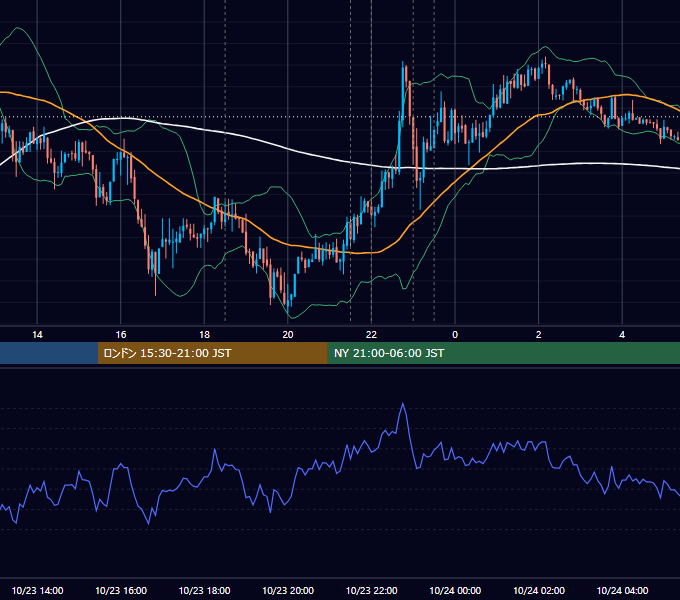
Task: Click the 10/24 00:00 time label
Action: (455, 590)
